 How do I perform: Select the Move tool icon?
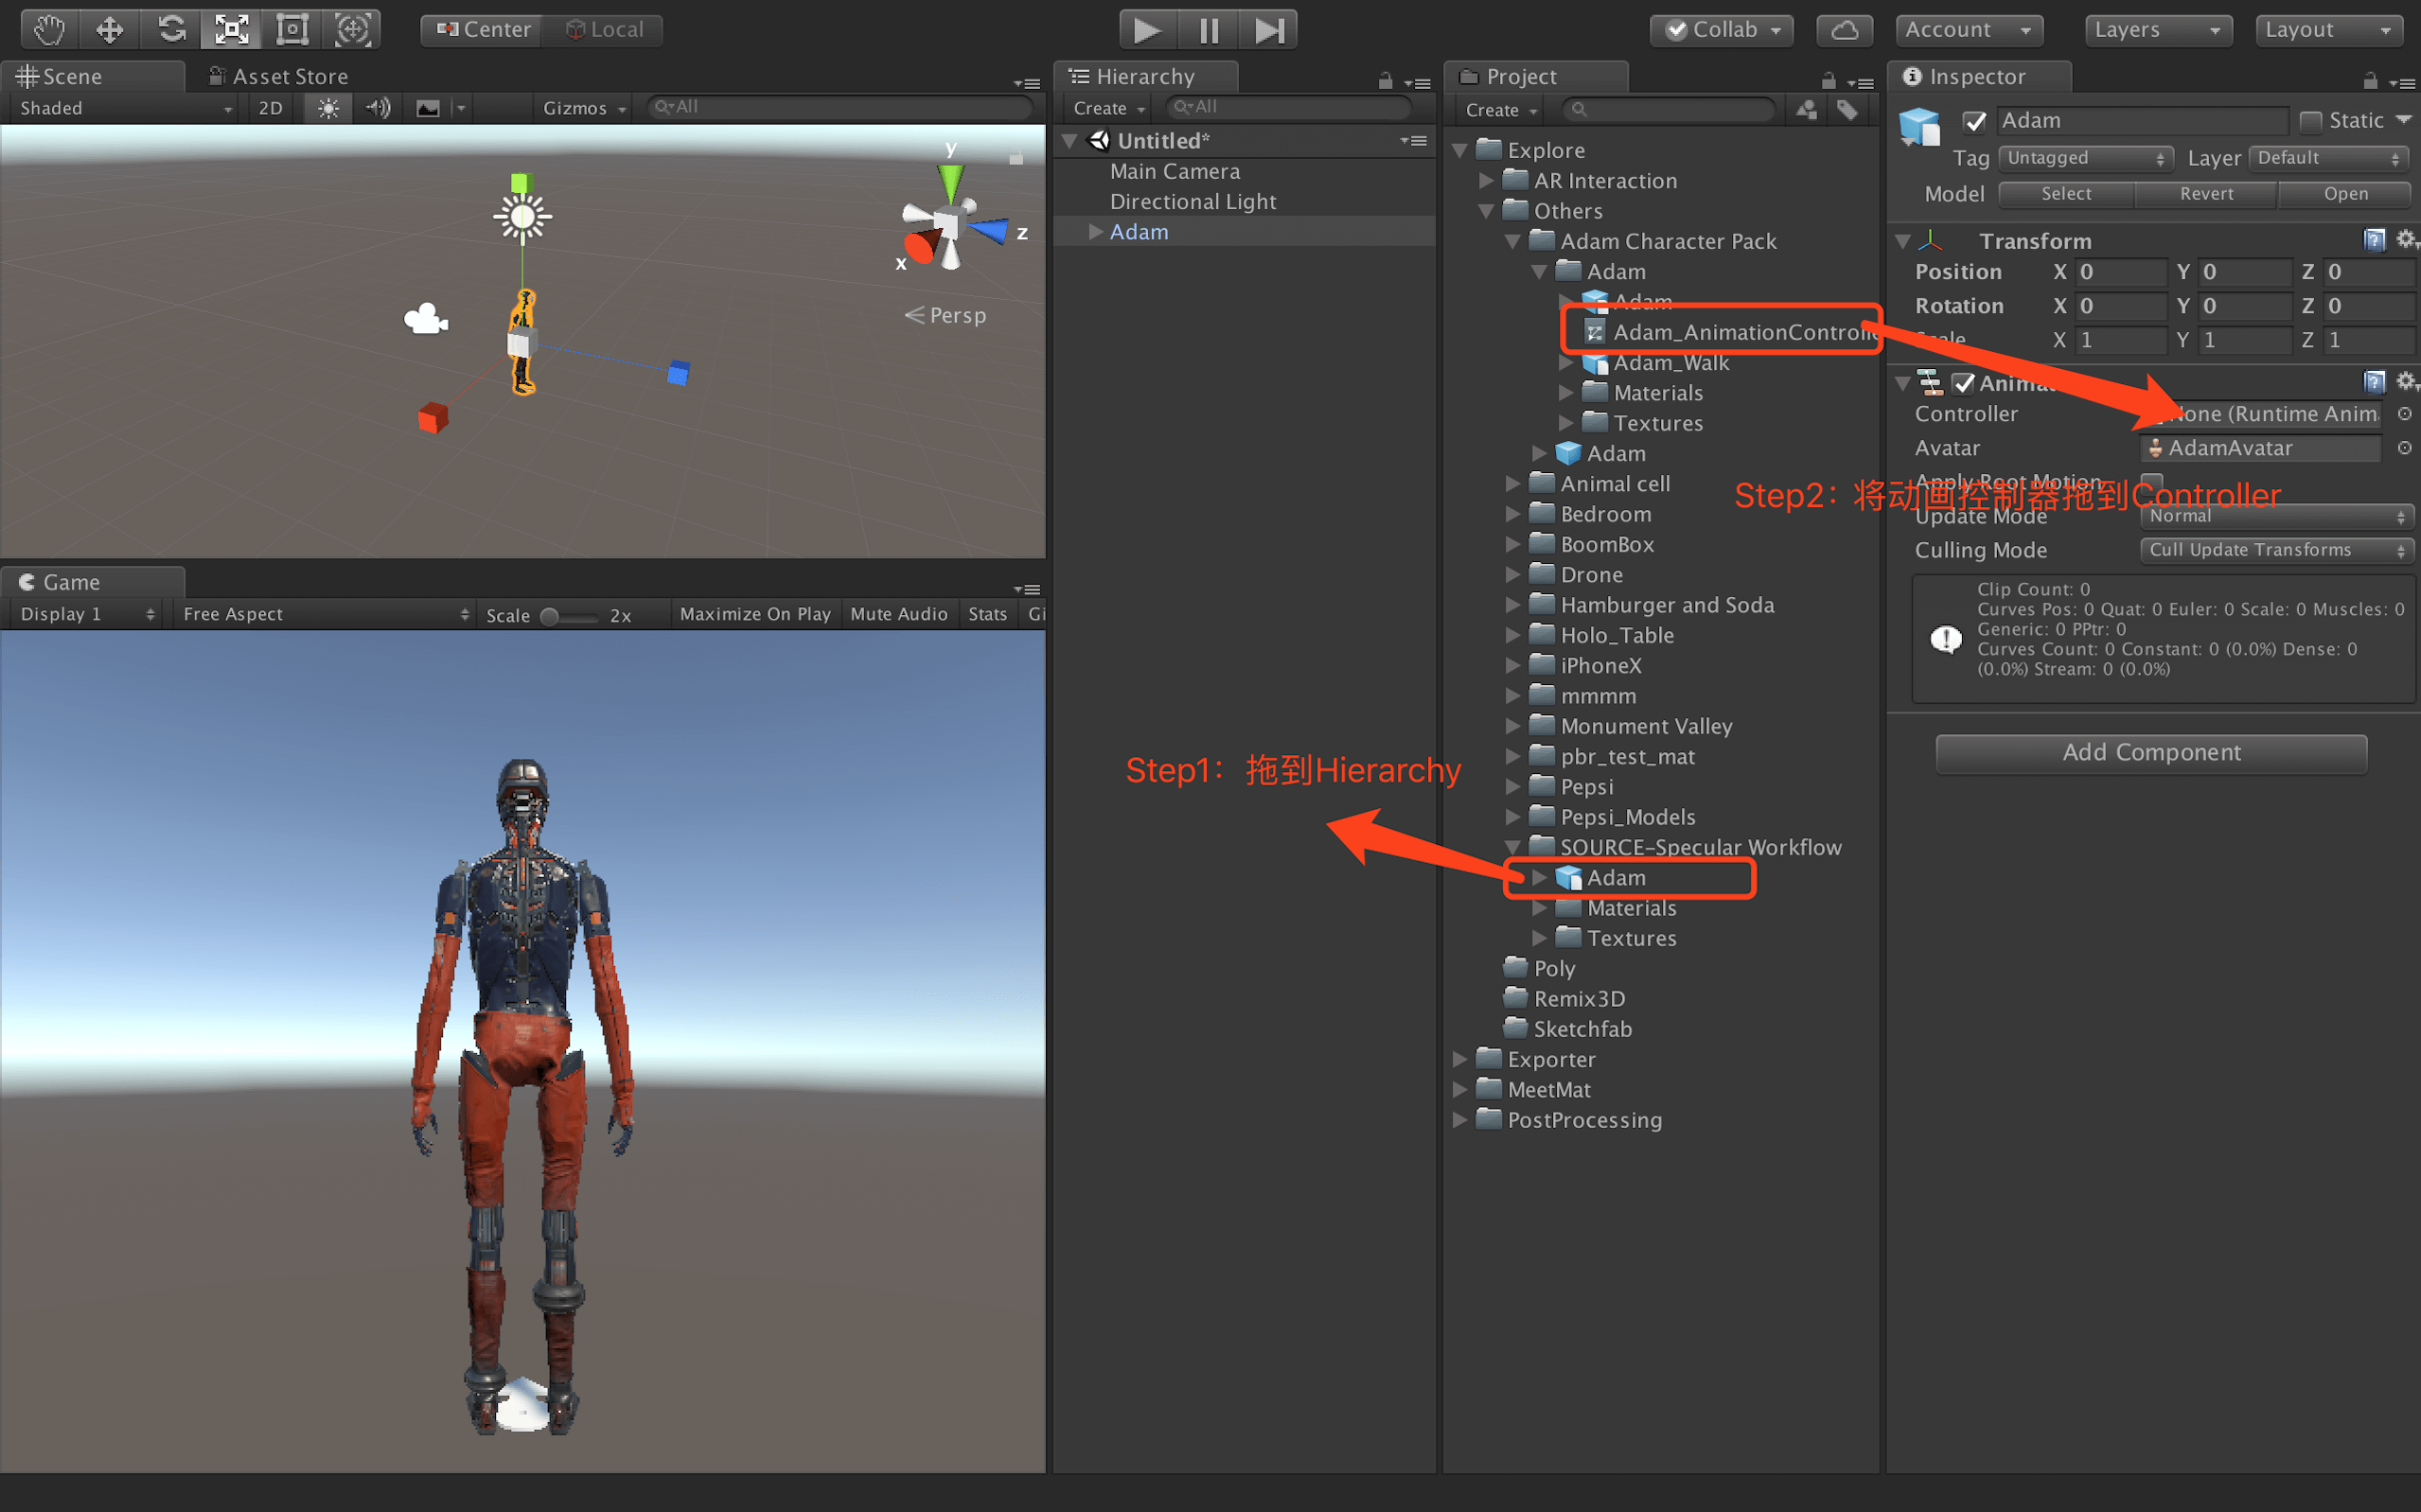coord(109,30)
